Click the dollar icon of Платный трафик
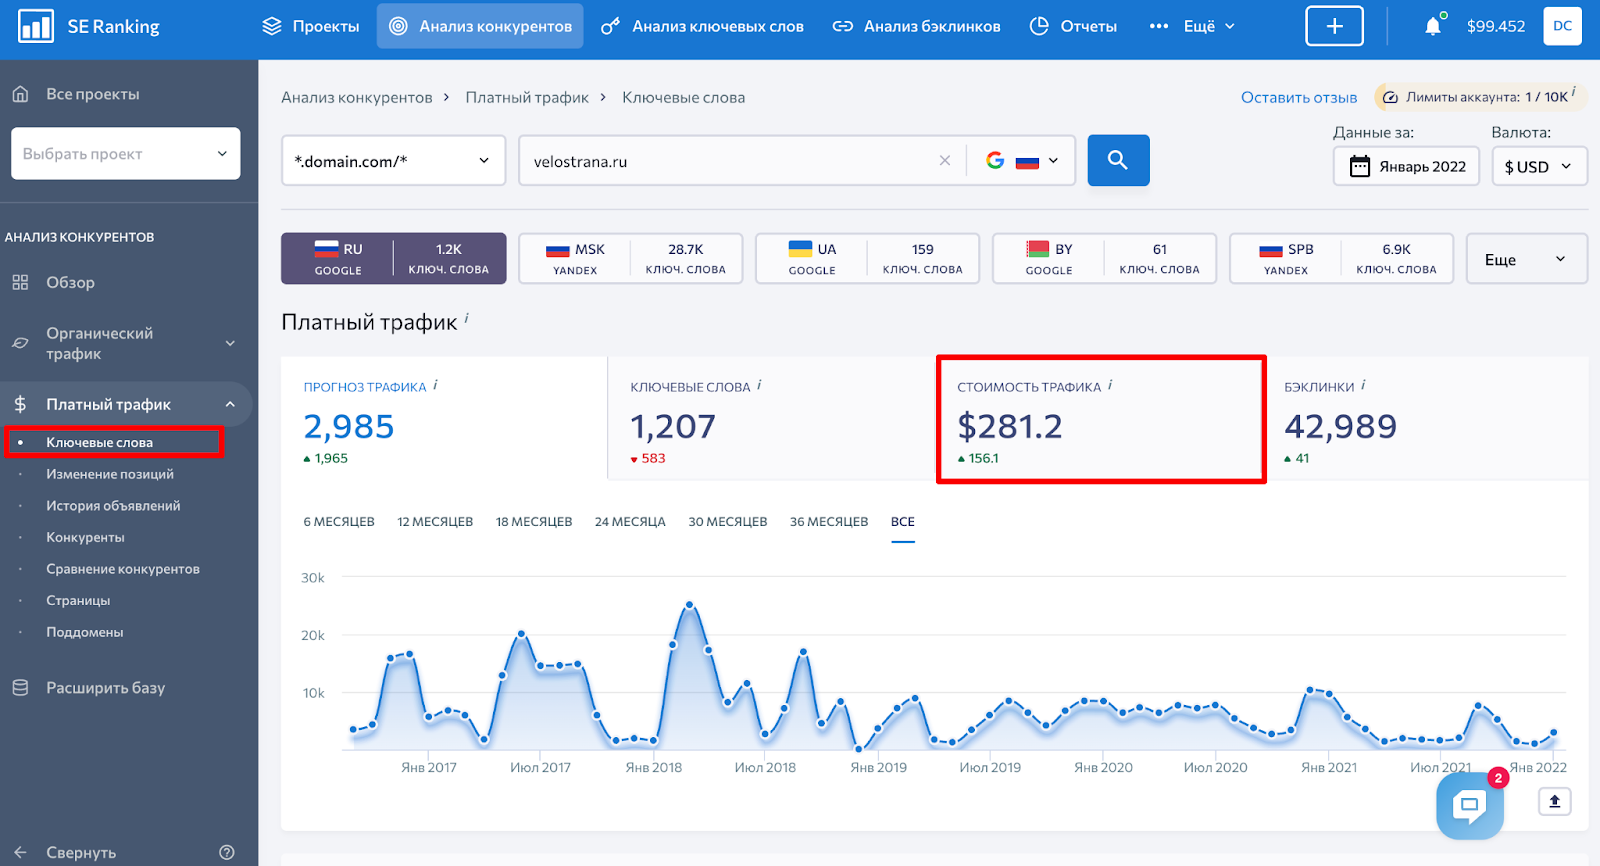 pyautogui.click(x=20, y=404)
